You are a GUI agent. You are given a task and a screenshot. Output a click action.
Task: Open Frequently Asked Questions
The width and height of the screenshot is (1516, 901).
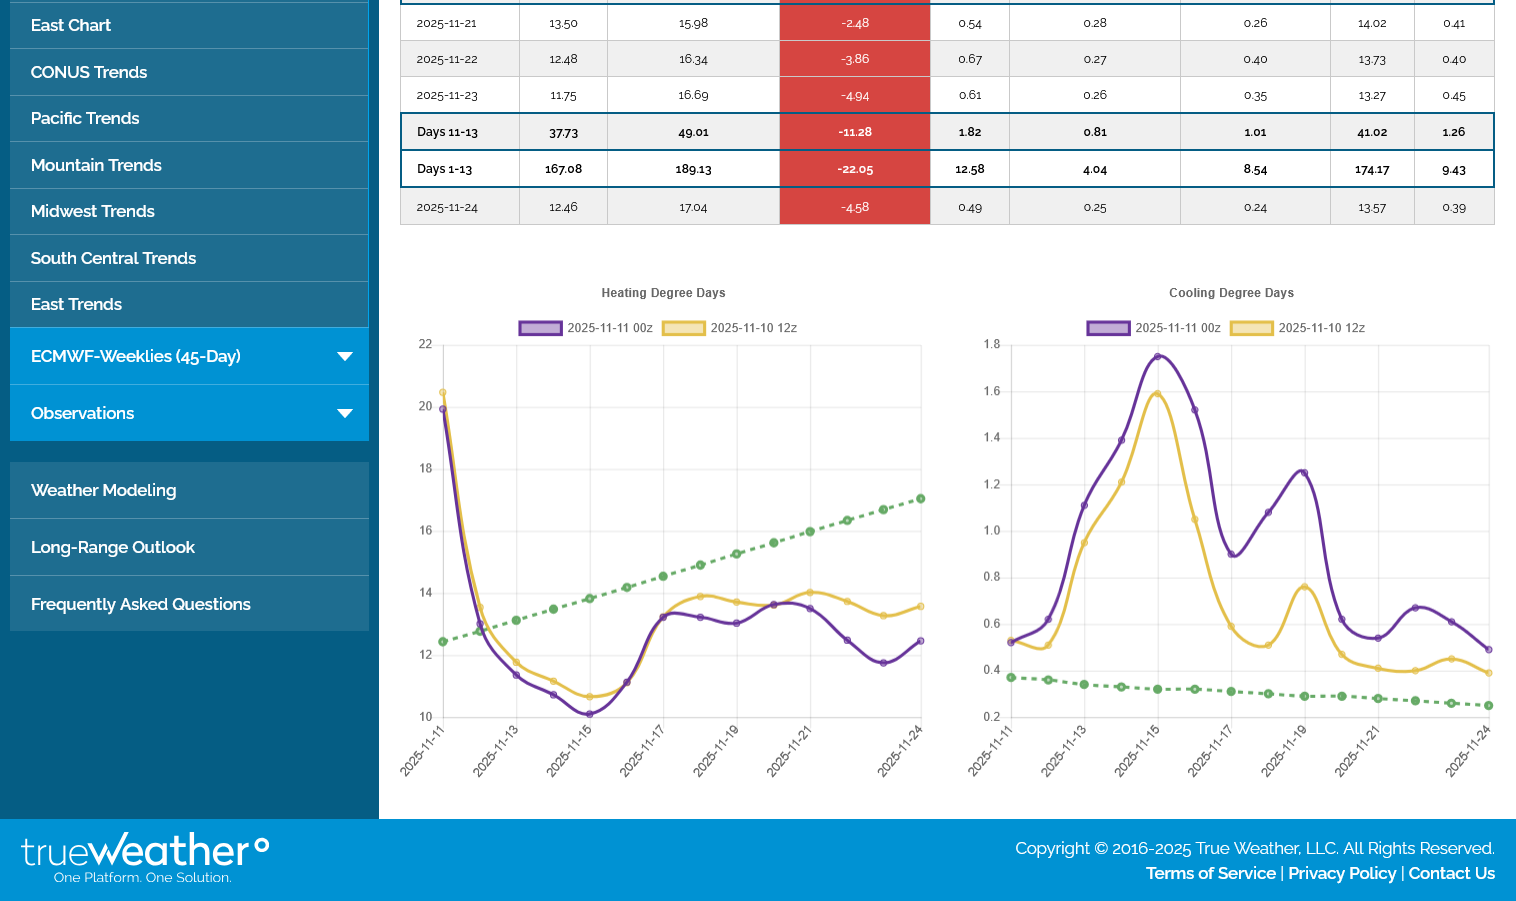tap(141, 604)
